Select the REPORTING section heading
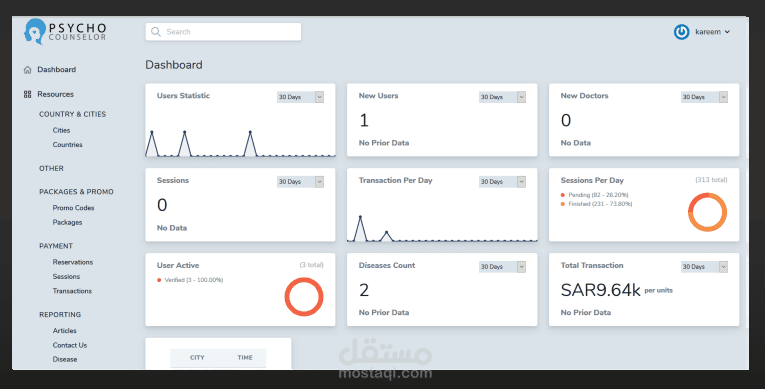Viewport: 772px width, 389px height. point(60,315)
